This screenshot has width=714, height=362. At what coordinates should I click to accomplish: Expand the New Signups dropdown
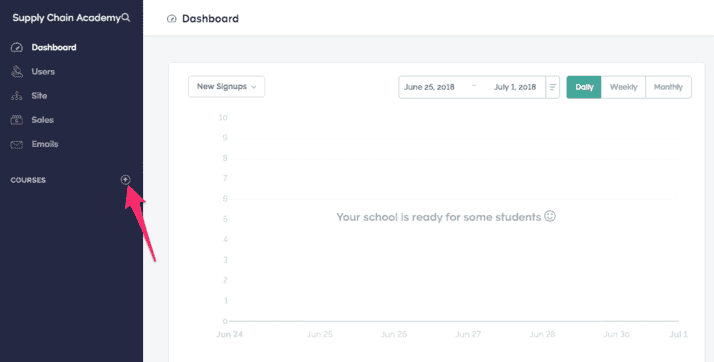point(226,87)
